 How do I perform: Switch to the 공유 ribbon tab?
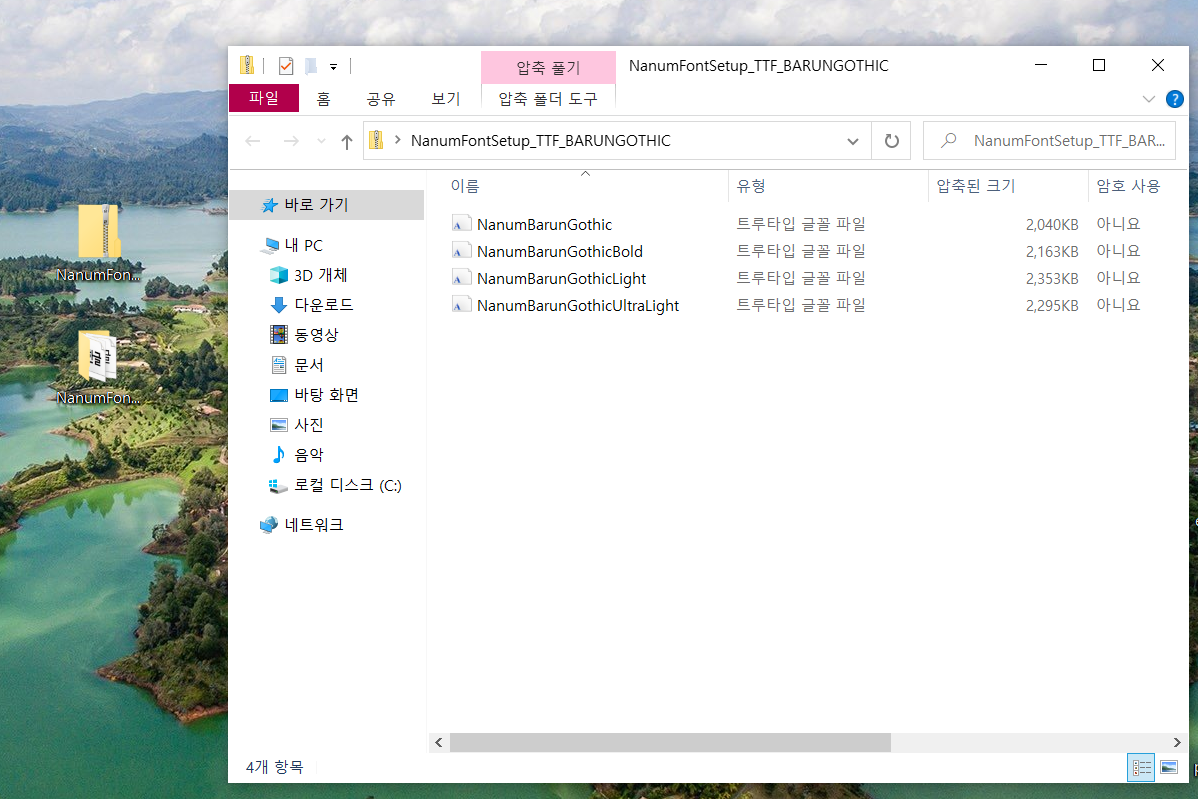click(x=380, y=99)
